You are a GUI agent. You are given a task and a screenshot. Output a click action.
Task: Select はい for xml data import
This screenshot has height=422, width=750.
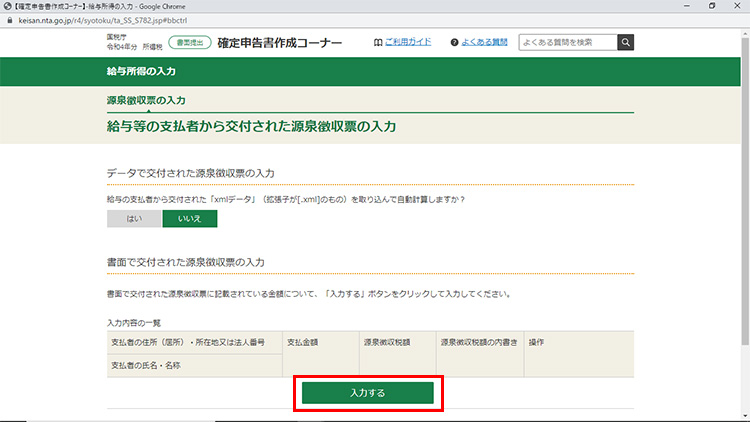tap(134, 218)
